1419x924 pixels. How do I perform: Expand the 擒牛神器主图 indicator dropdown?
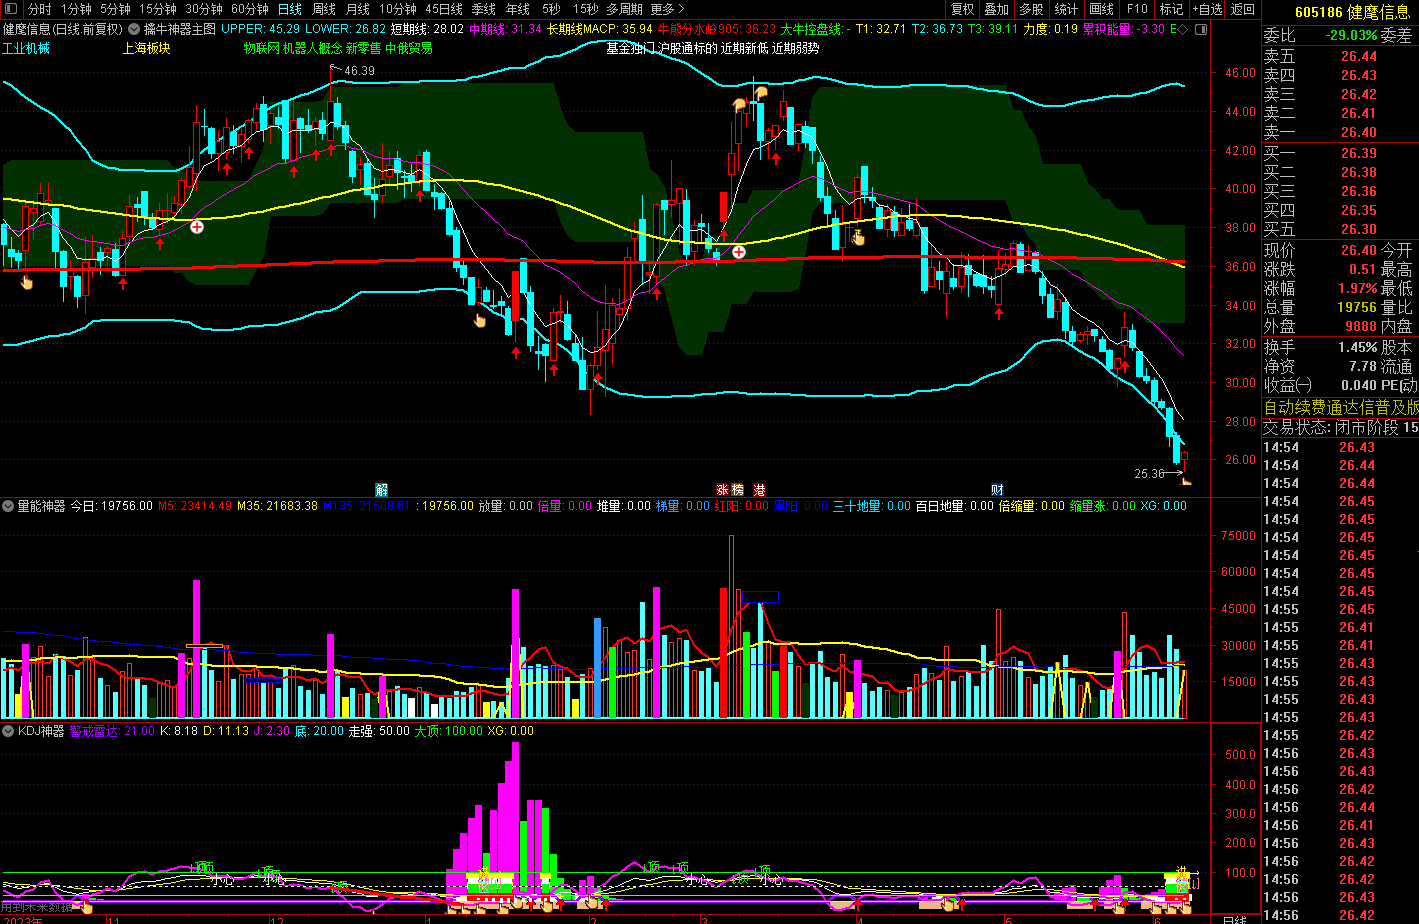pyautogui.click(x=134, y=29)
